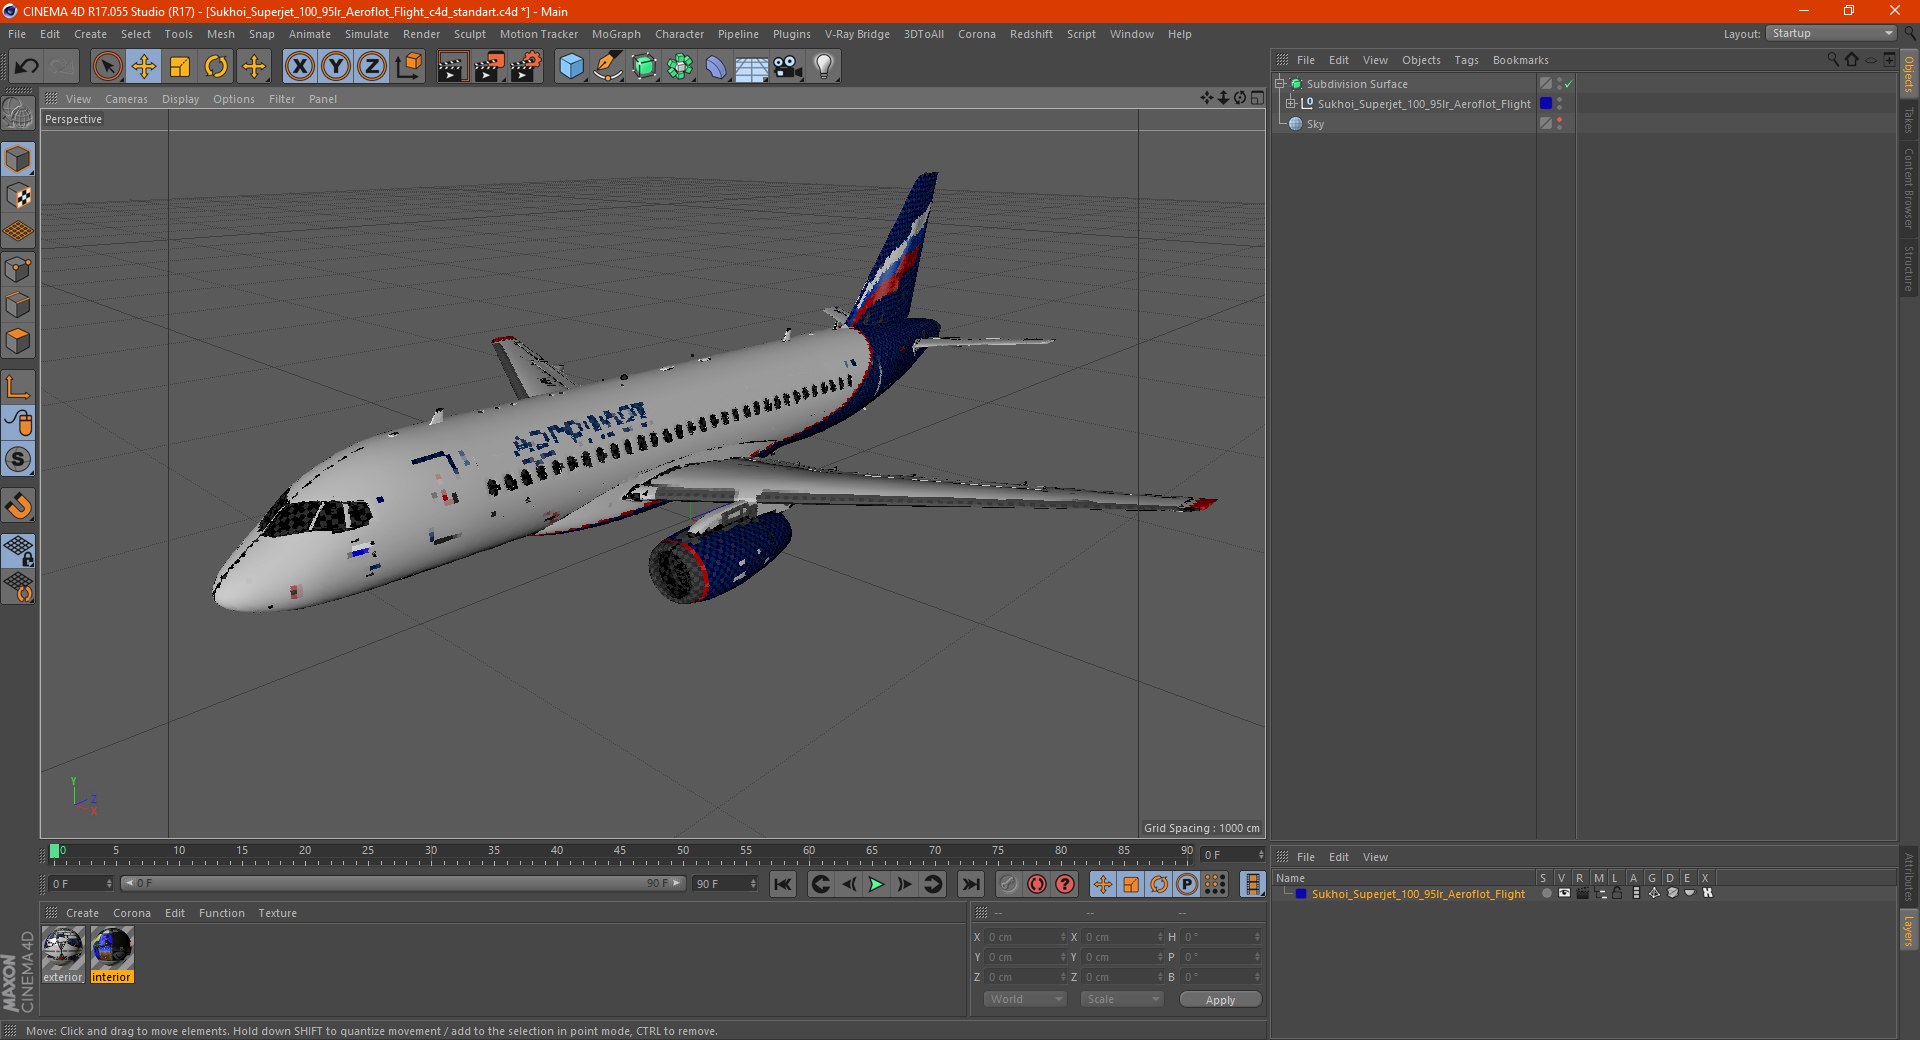Add a light object
1920x1040 pixels.
pos(824,67)
